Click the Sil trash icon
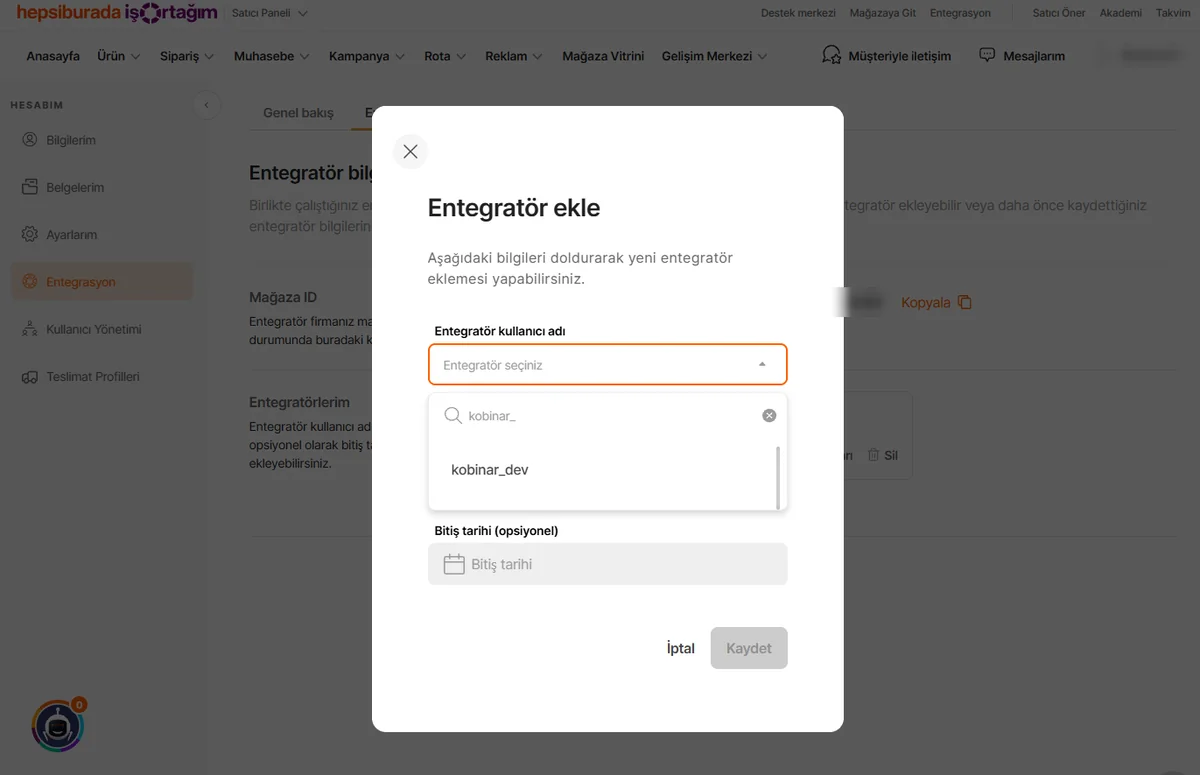 coord(873,455)
